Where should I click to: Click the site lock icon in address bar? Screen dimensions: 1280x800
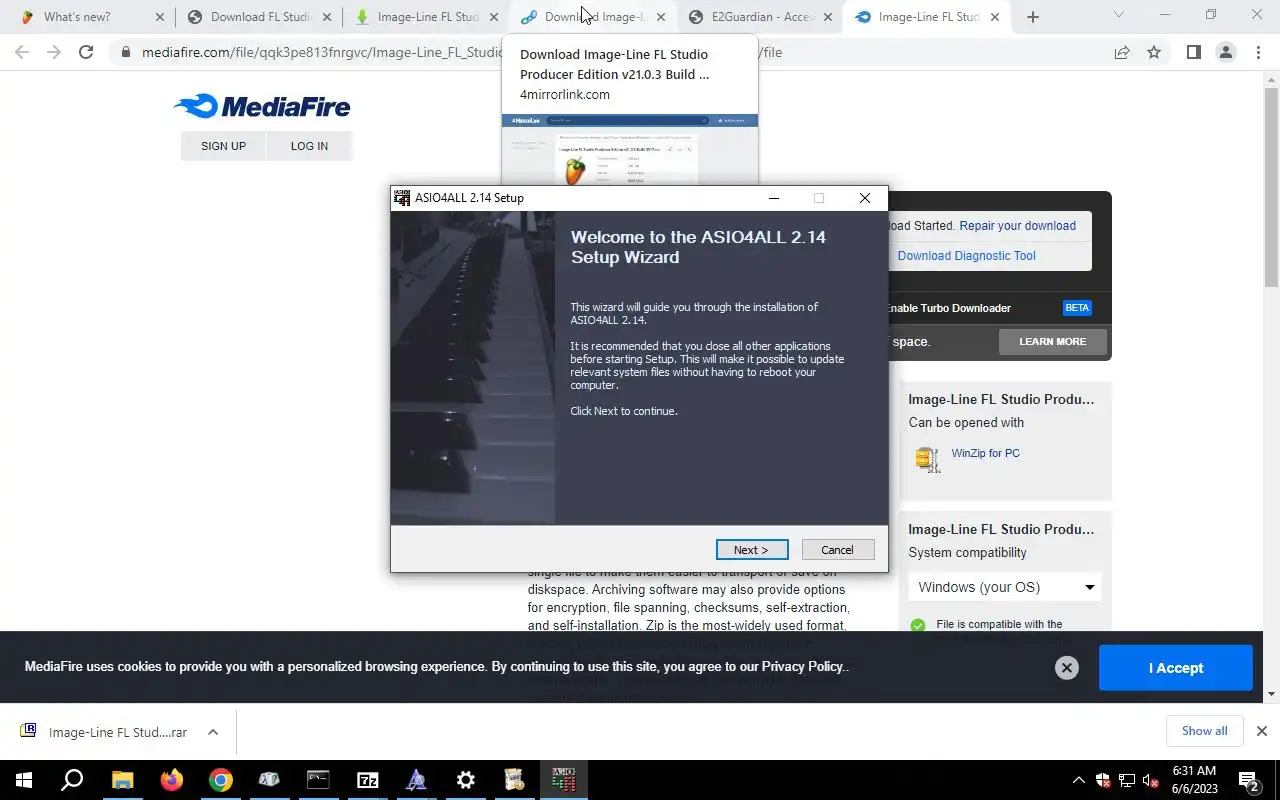point(125,52)
